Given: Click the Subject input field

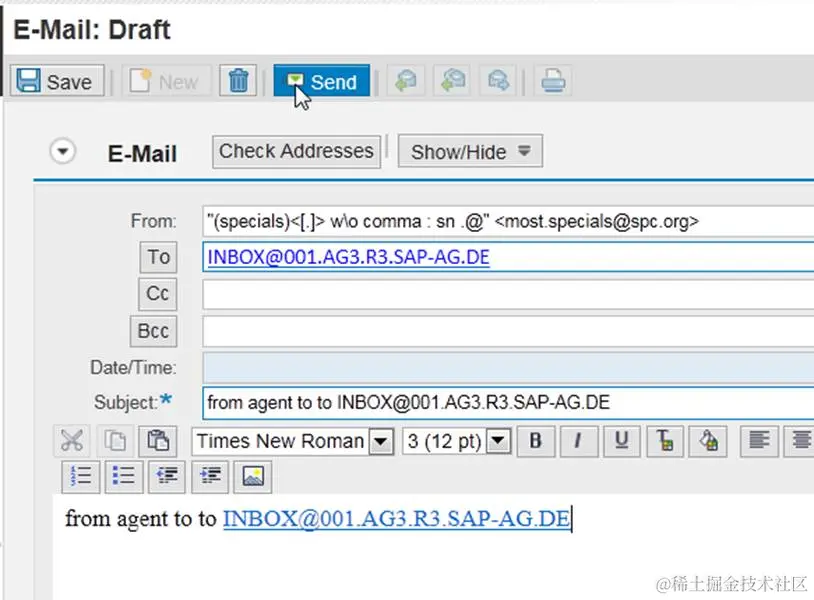Looking at the screenshot, I should pyautogui.click(x=508, y=403).
